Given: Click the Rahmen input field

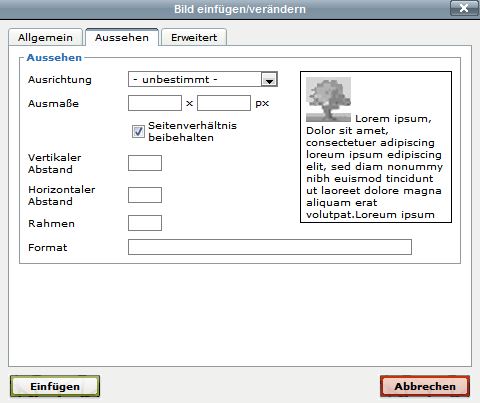Looking at the screenshot, I should (x=145, y=223).
